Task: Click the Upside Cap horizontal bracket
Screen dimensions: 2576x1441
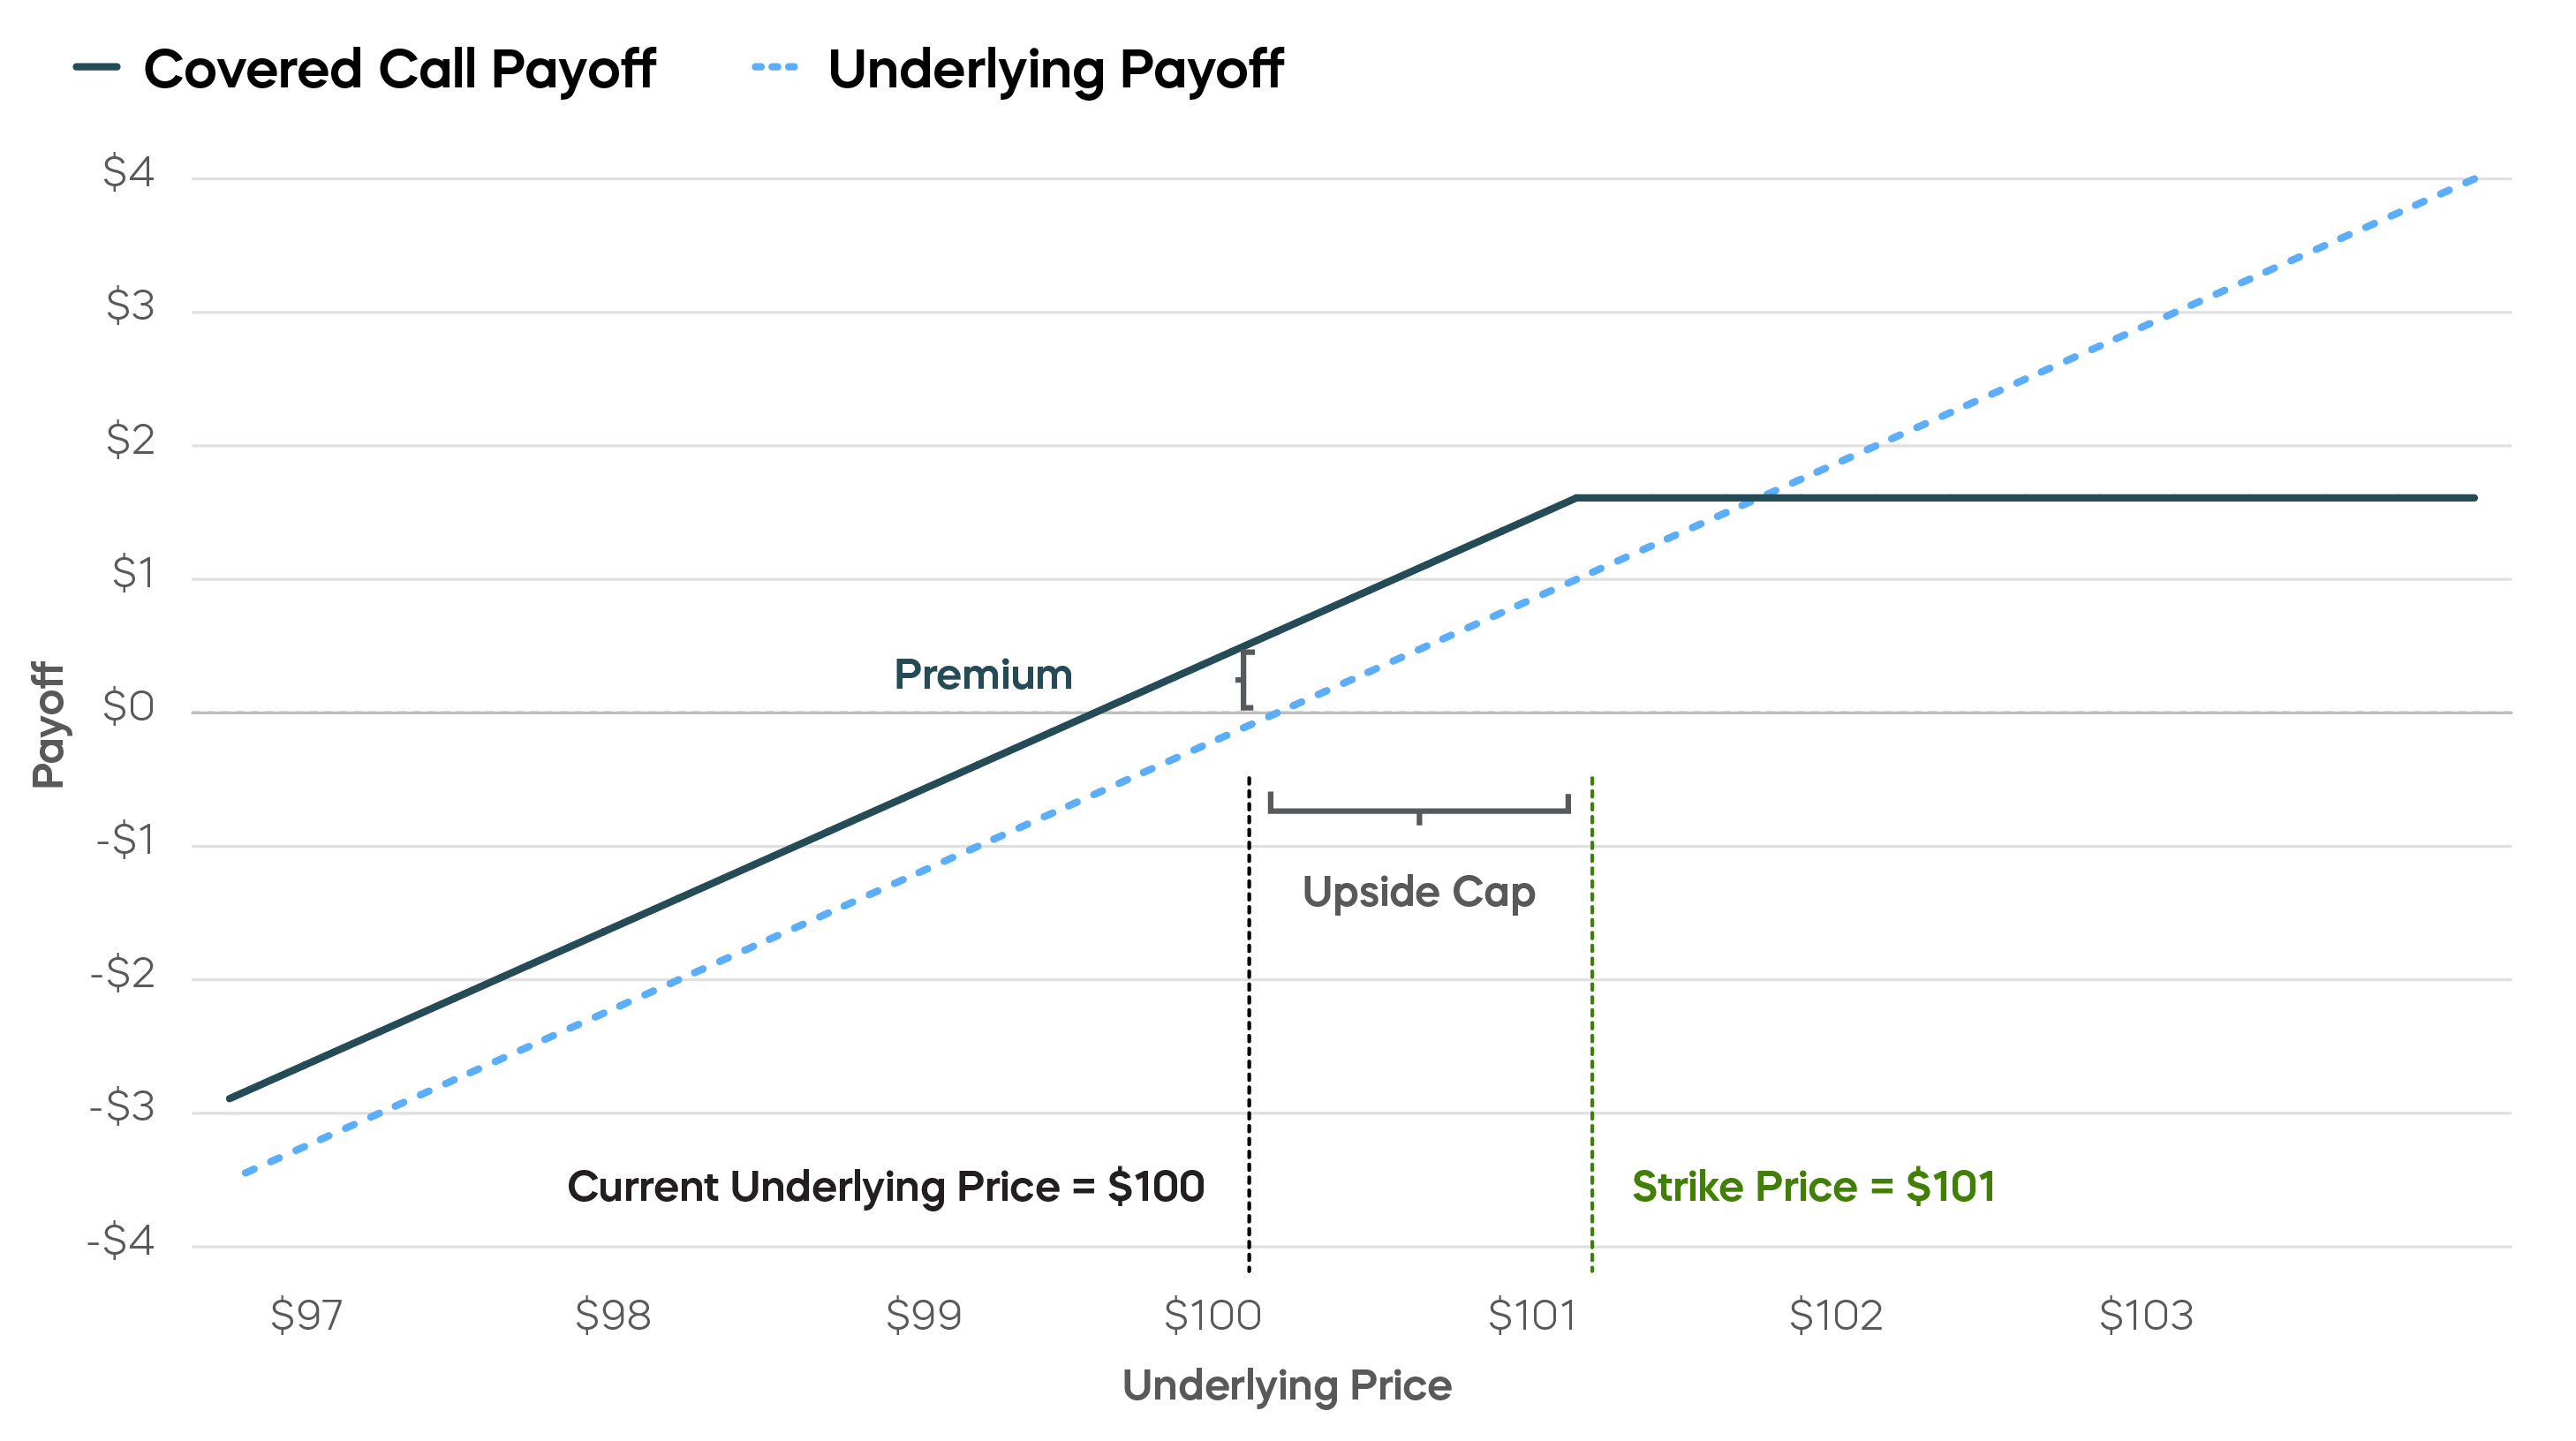Action: click(1419, 808)
